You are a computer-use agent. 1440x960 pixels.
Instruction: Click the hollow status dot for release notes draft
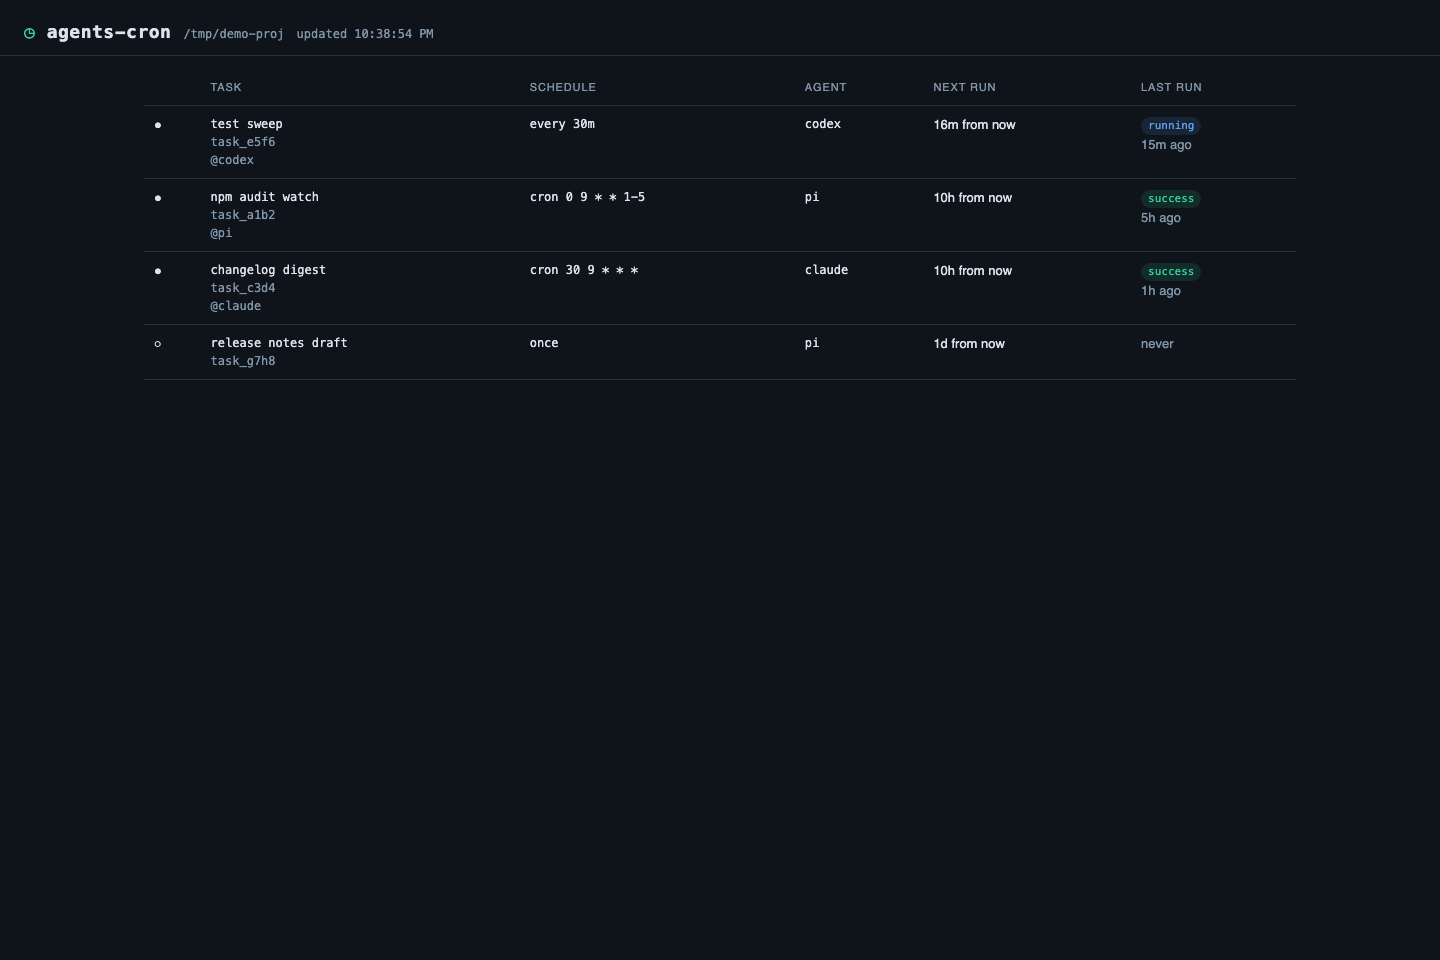(158, 344)
